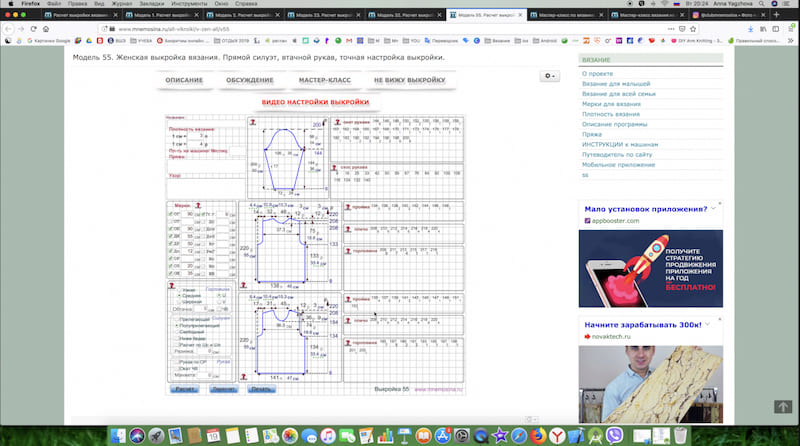Click help icon beside first пройма row
Image resolution: width=800 pixels, height=446 pixels.
348,207
